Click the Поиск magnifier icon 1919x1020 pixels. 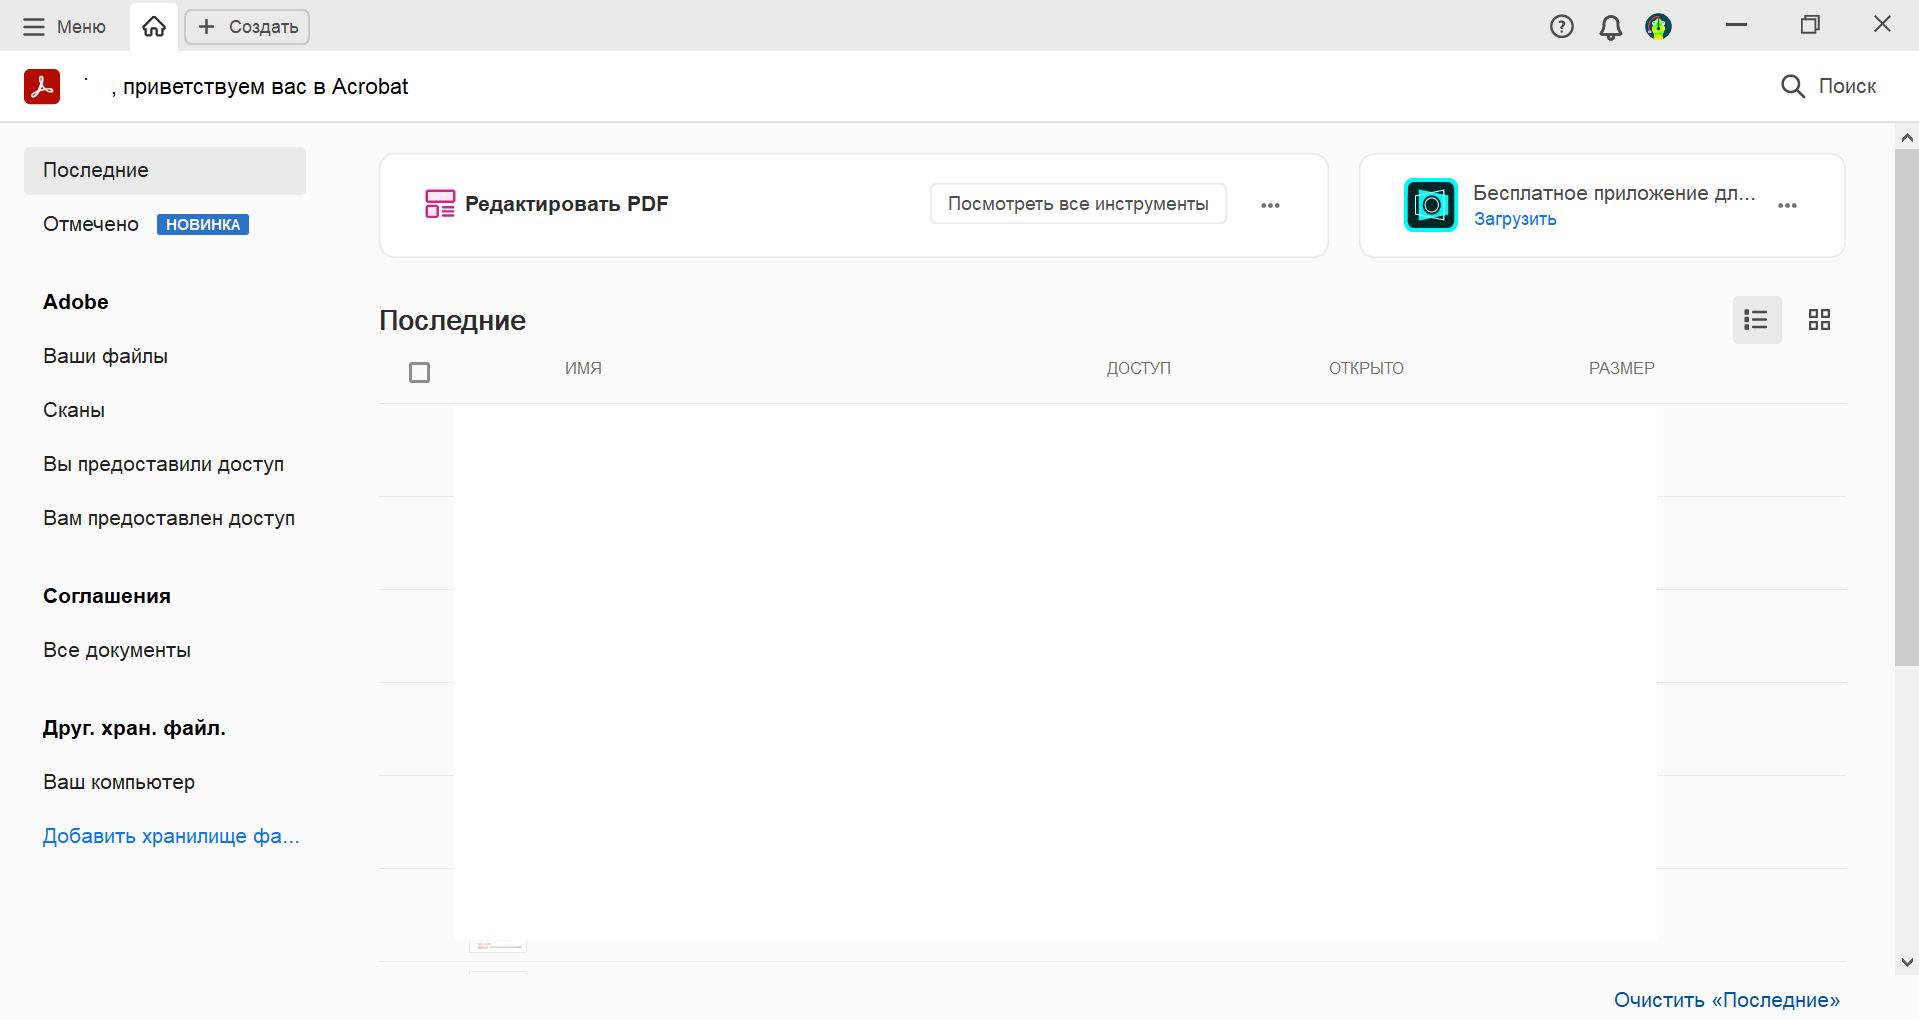click(x=1791, y=86)
